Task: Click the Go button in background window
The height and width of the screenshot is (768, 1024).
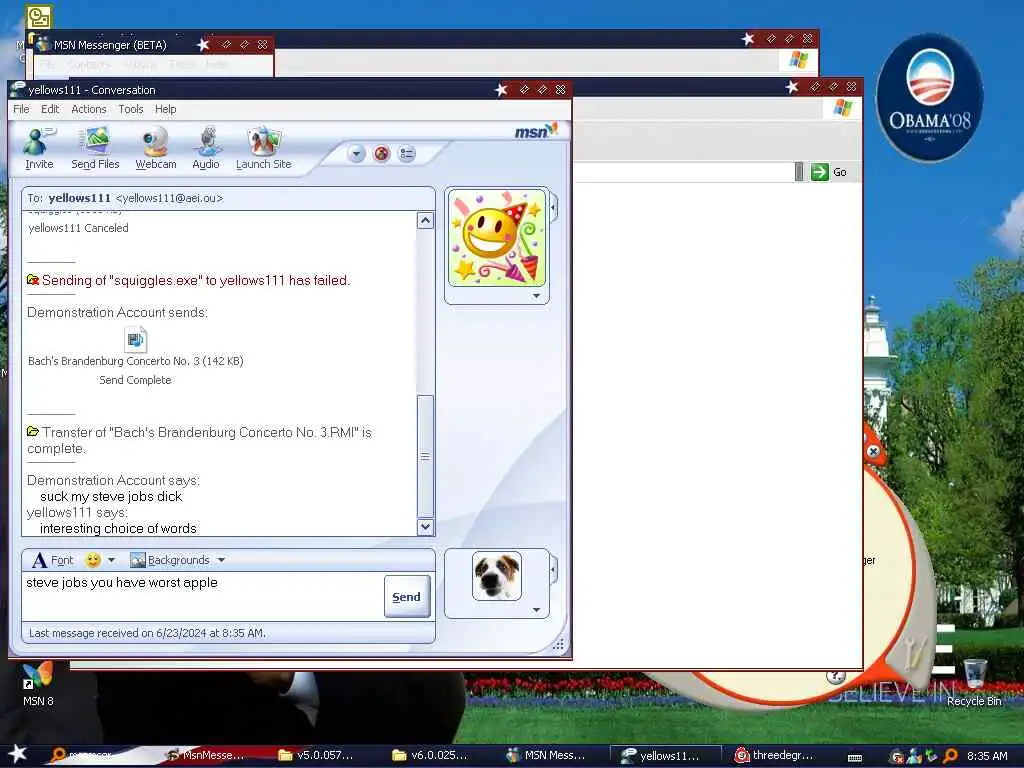Action: tap(829, 172)
